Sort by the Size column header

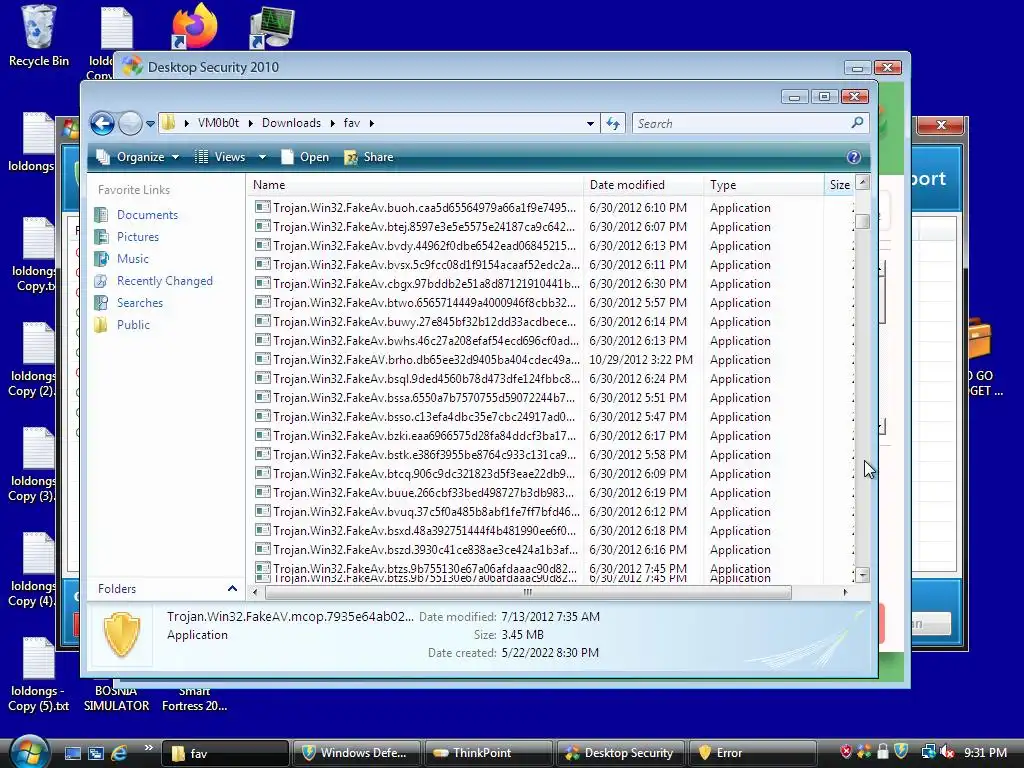pos(839,185)
